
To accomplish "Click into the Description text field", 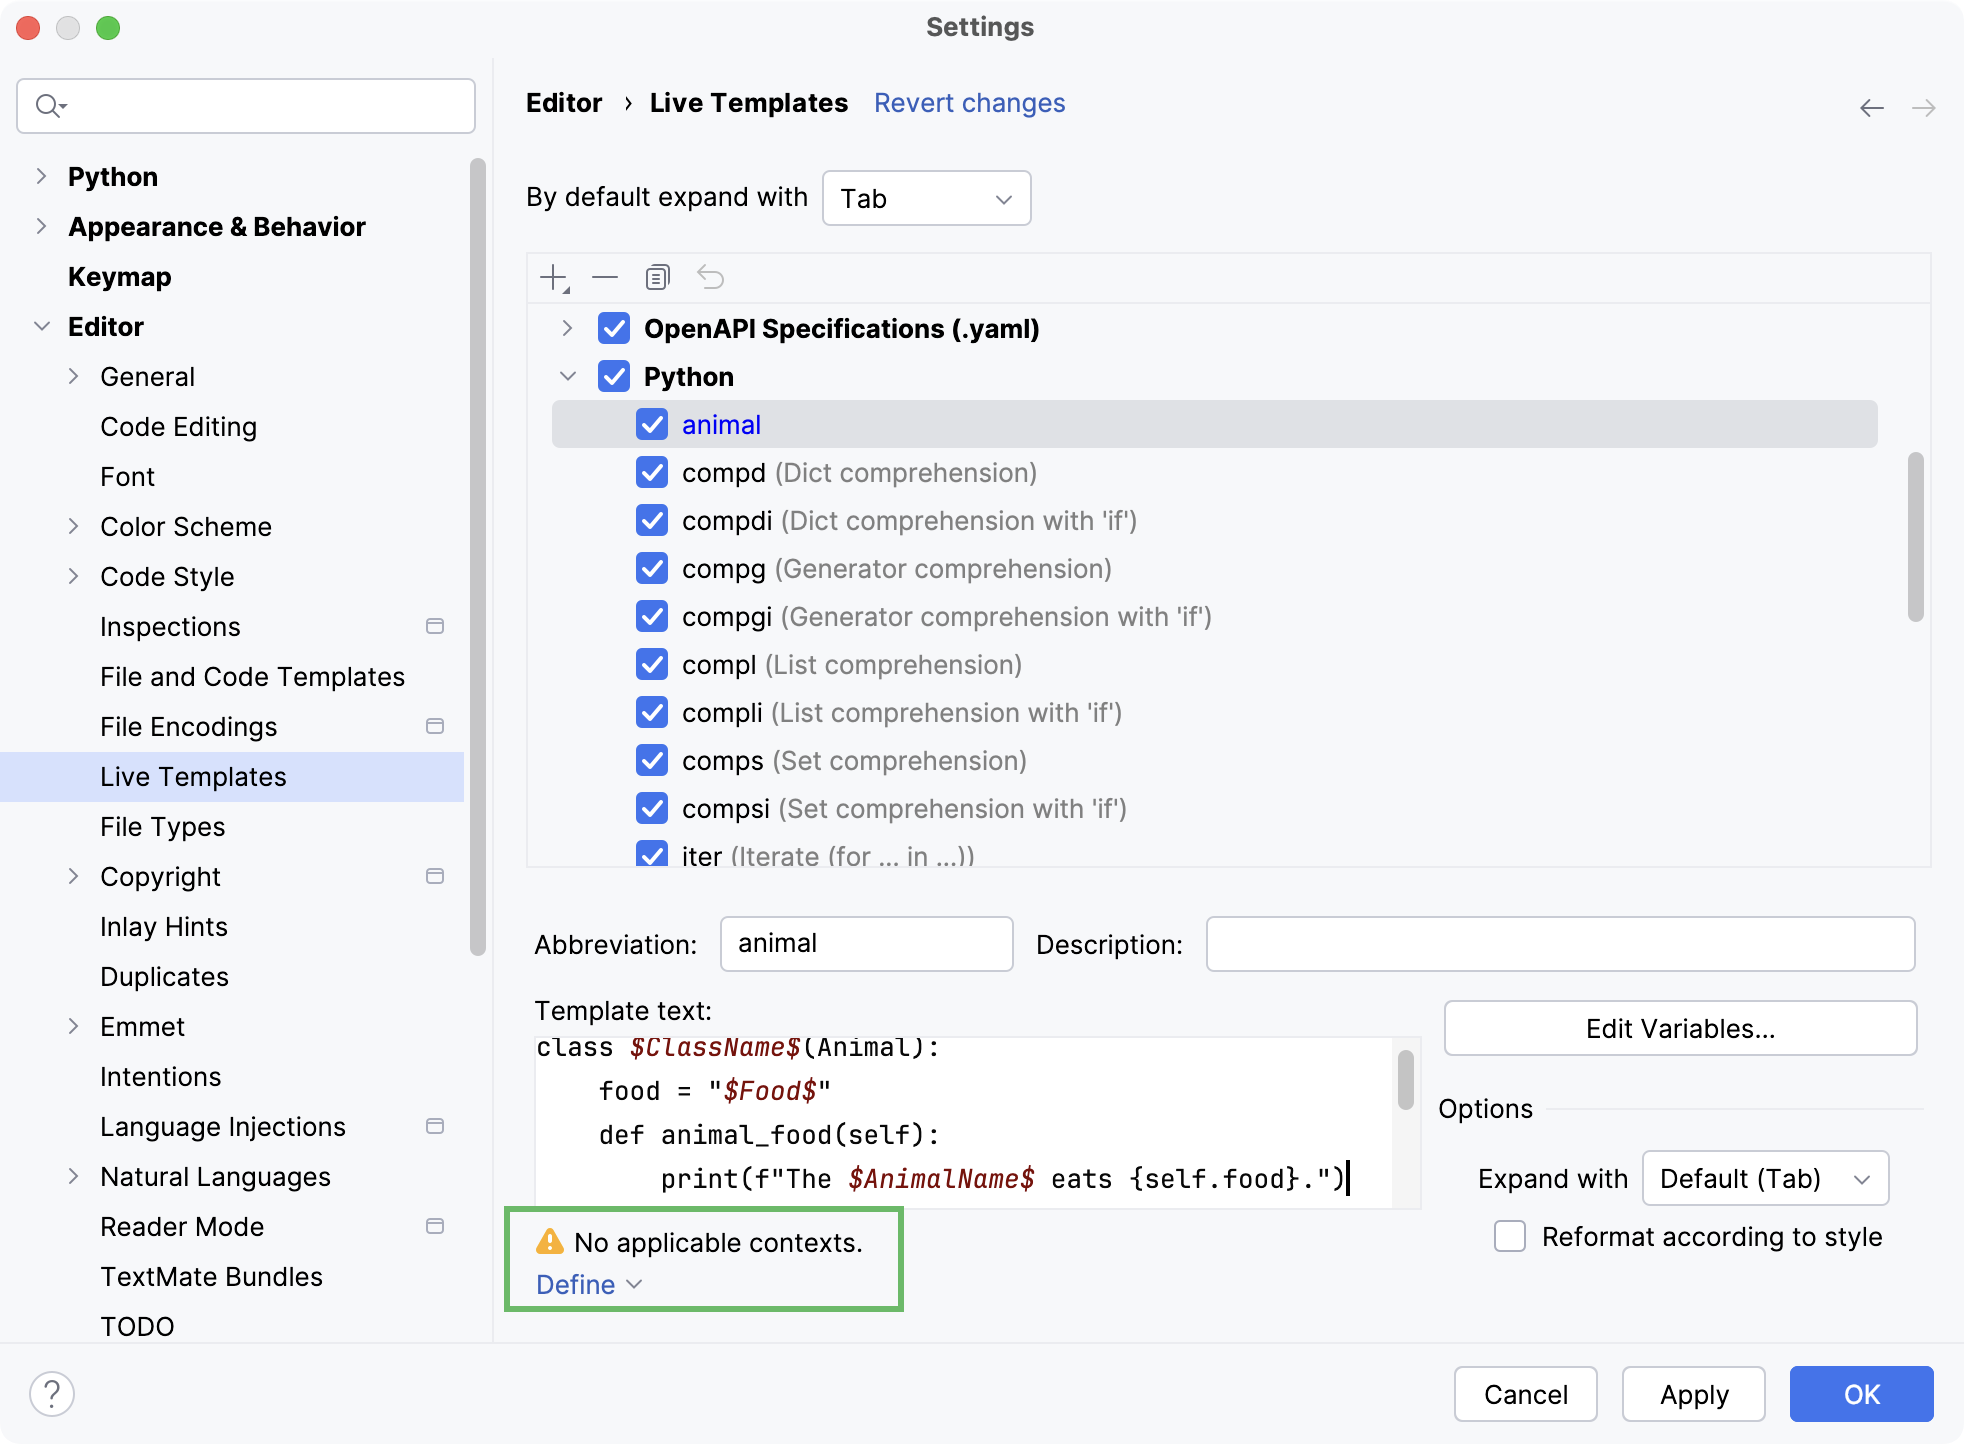I will [1559, 944].
